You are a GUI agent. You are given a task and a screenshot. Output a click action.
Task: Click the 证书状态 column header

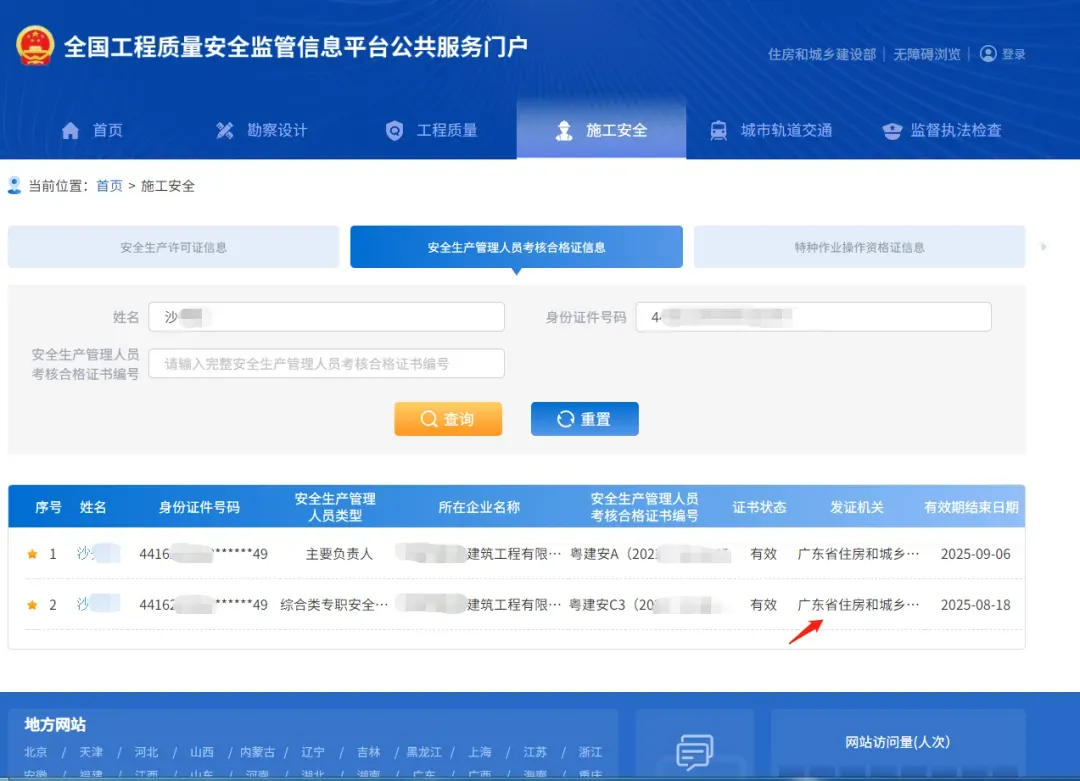(x=759, y=507)
